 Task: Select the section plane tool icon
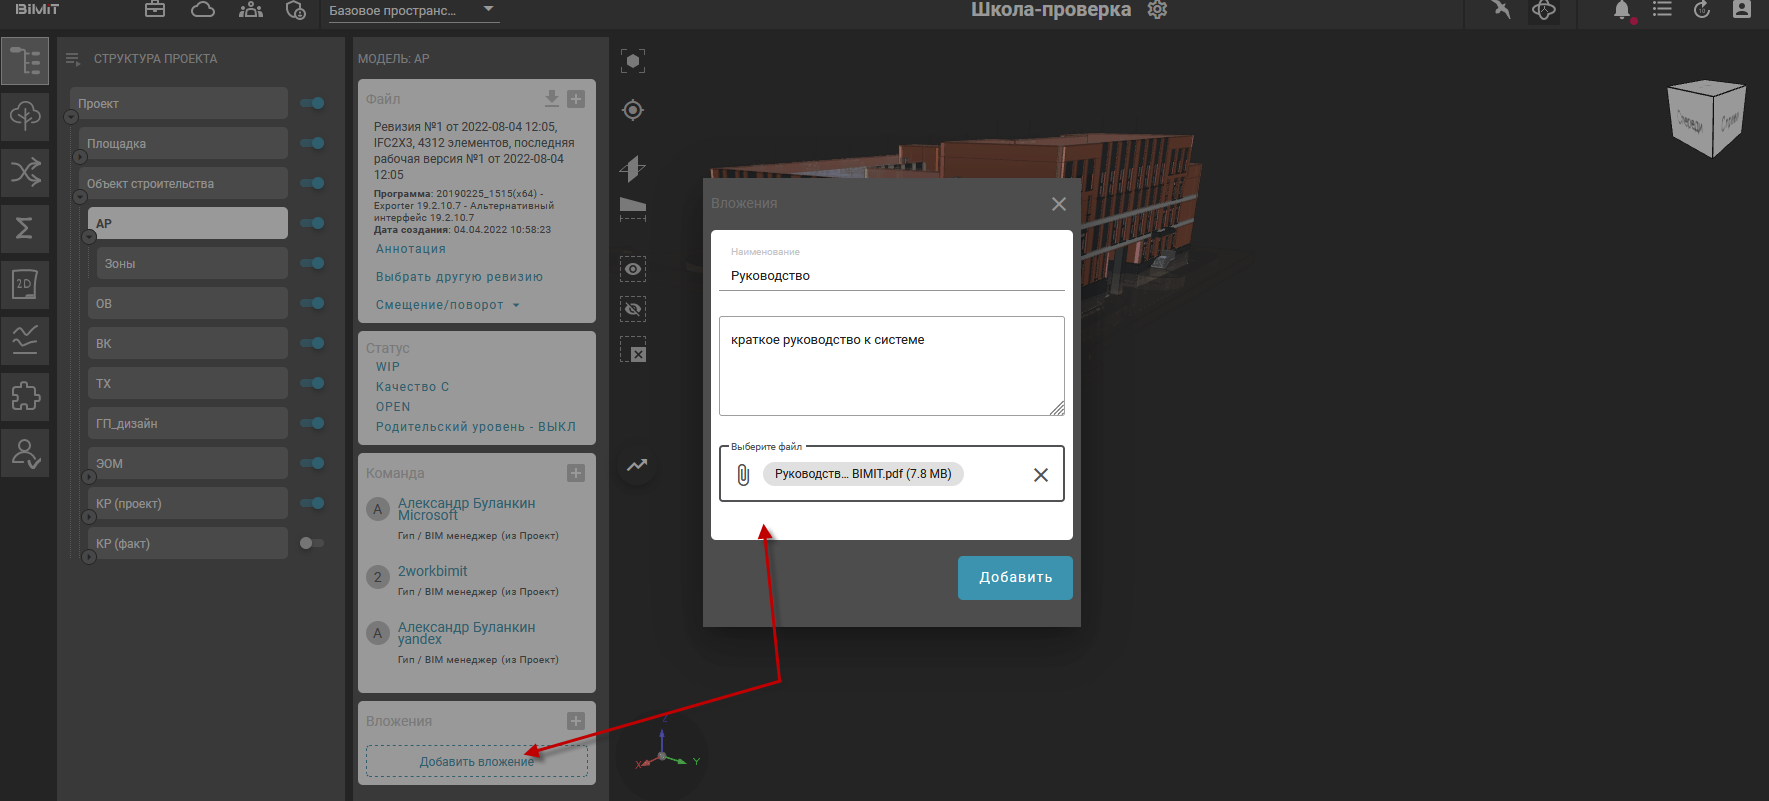coord(632,168)
